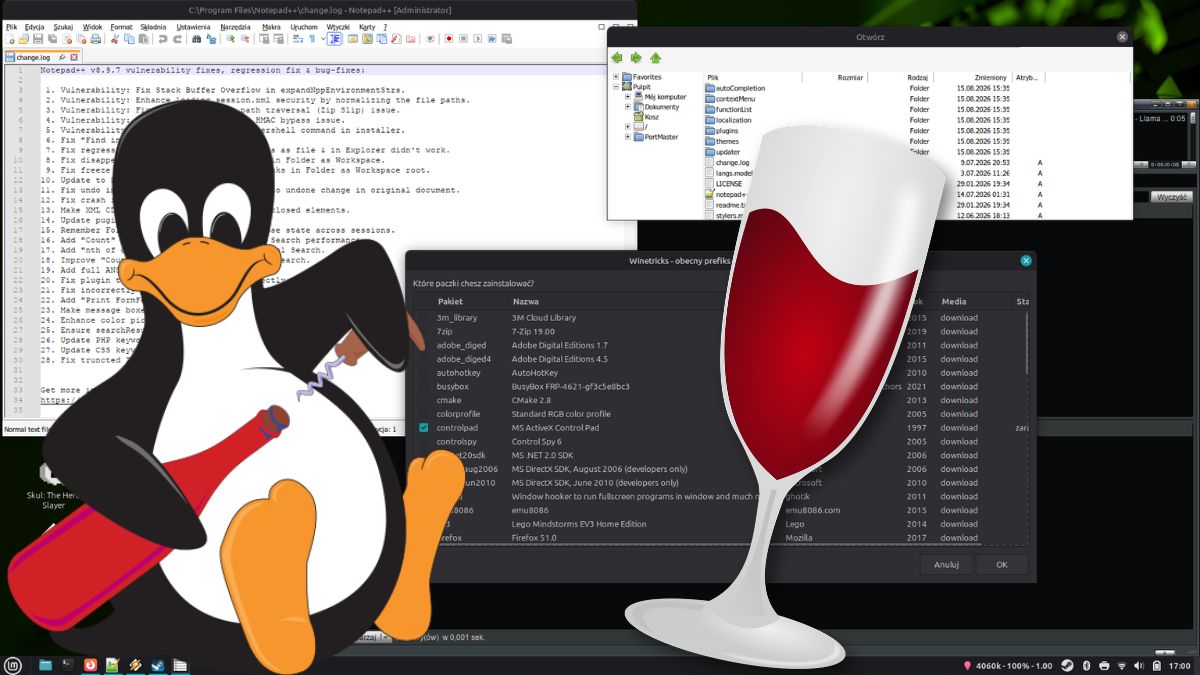Expand the Dokumenty tree node
This screenshot has height=675, width=1200.
coord(627,107)
